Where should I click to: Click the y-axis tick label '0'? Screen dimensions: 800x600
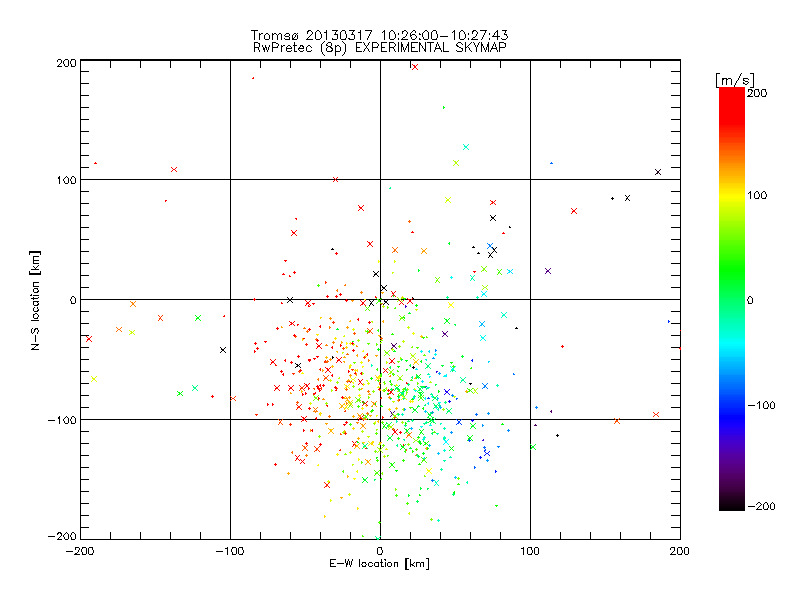point(73,300)
